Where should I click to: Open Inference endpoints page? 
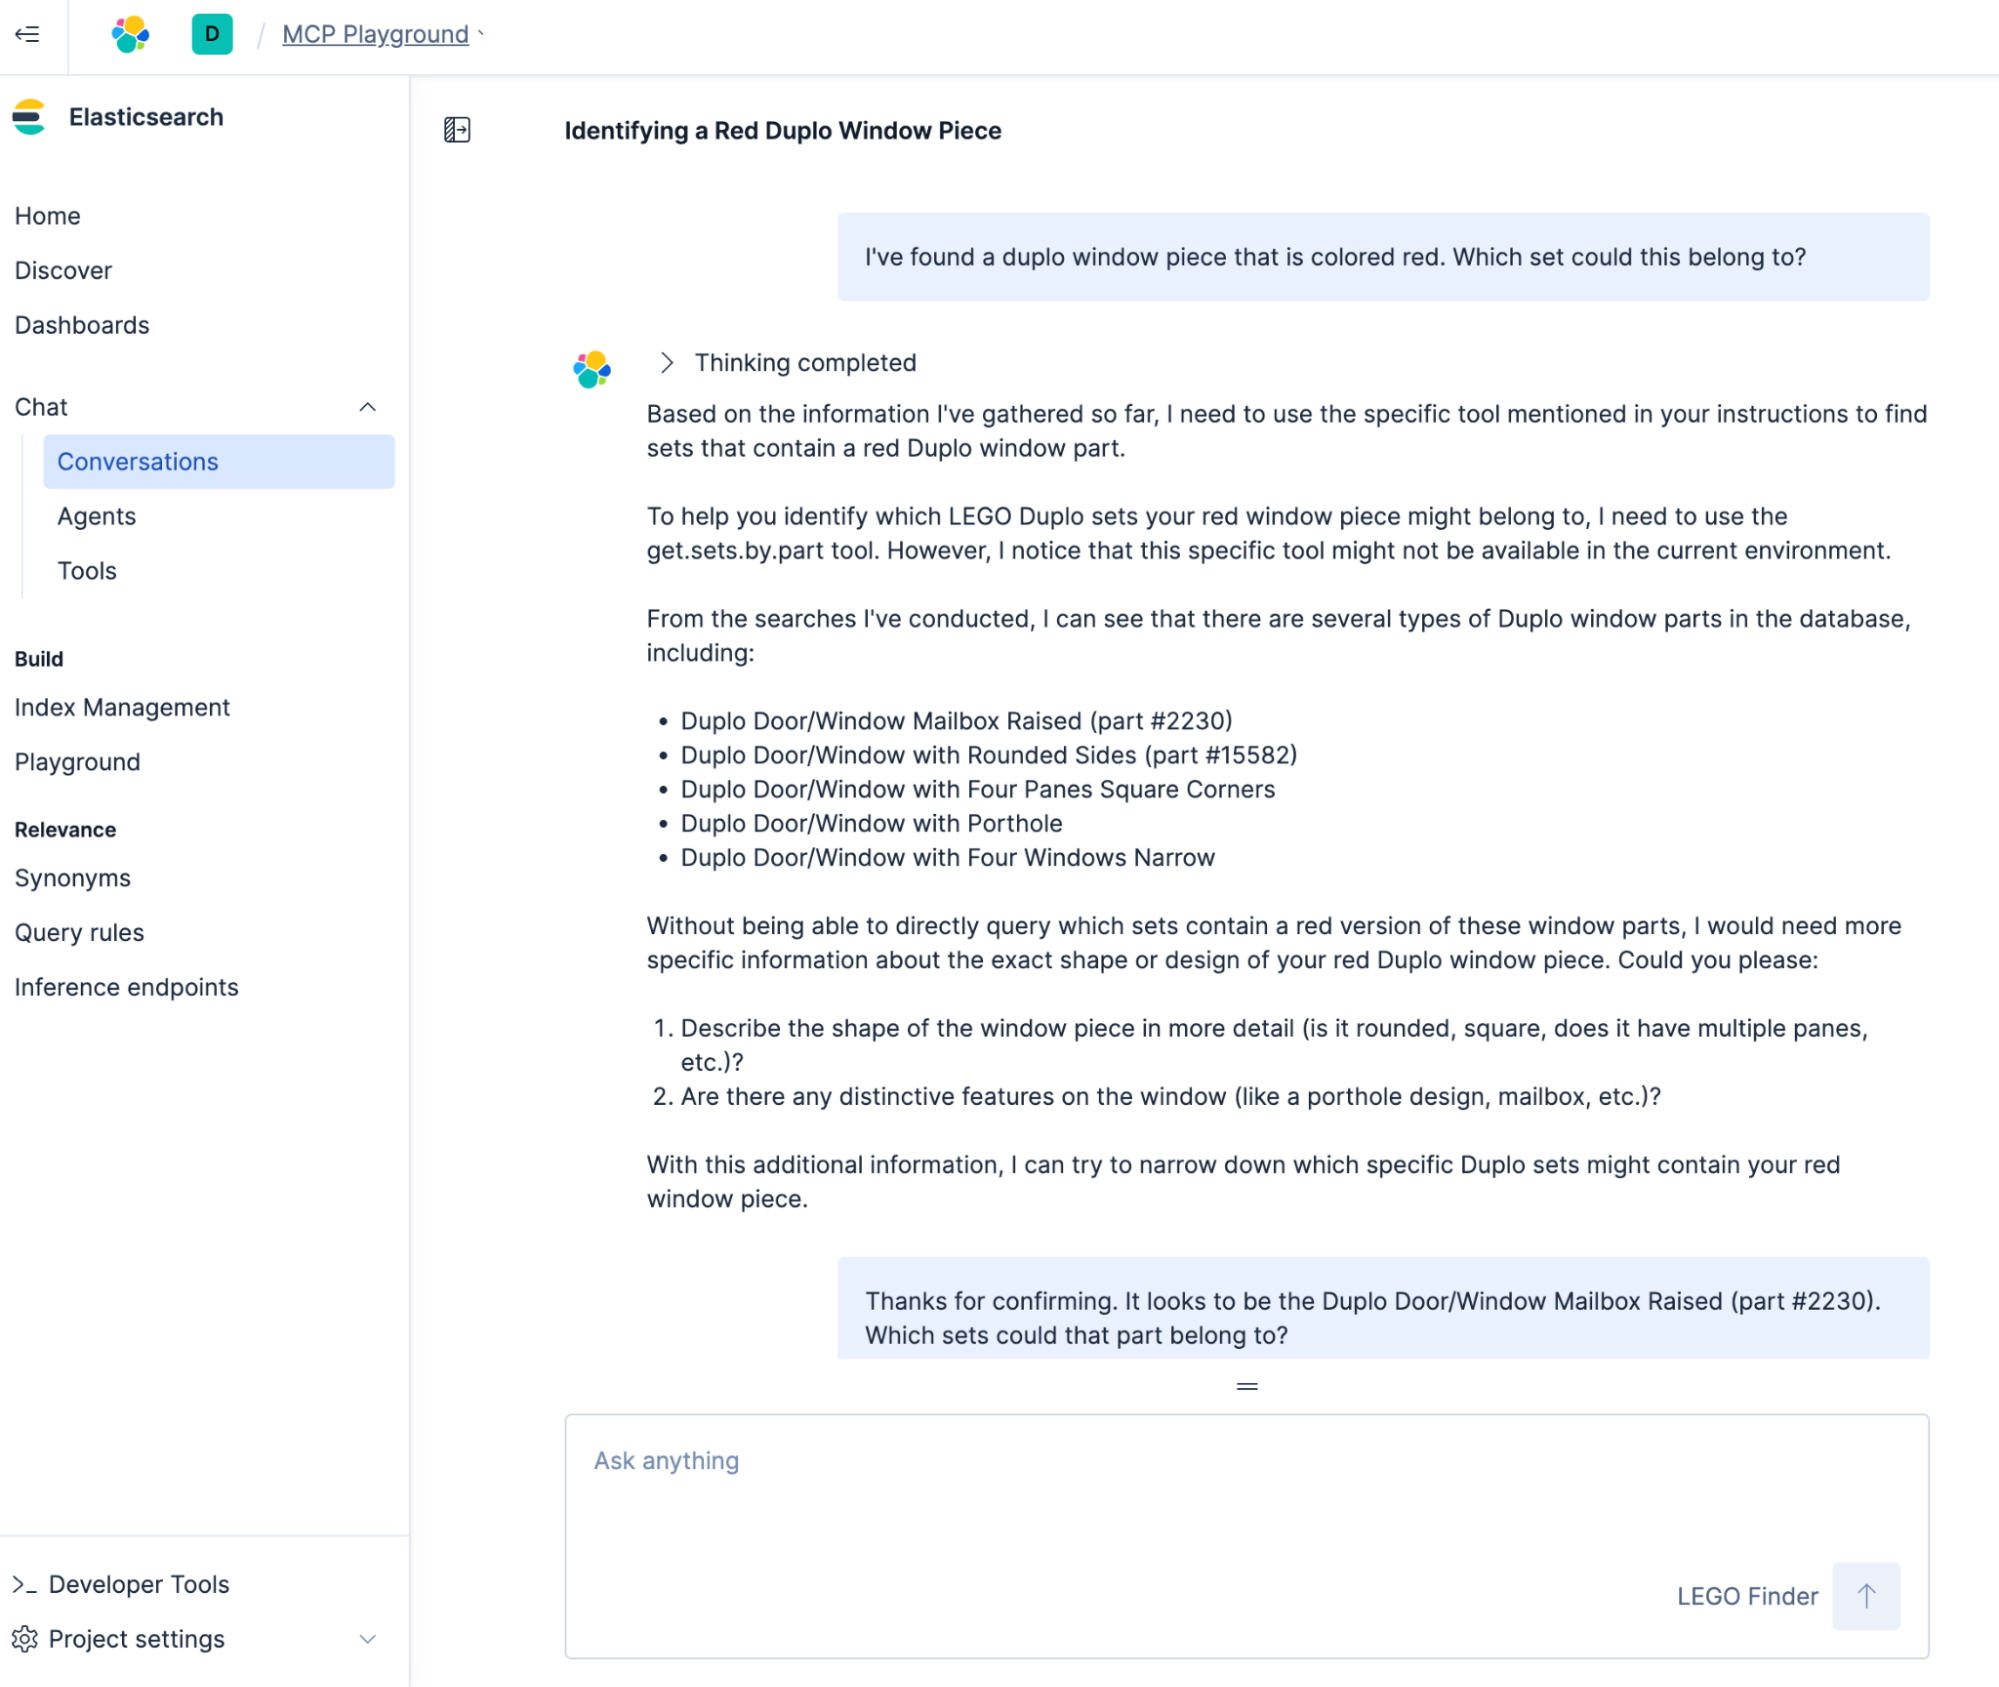coord(126,987)
